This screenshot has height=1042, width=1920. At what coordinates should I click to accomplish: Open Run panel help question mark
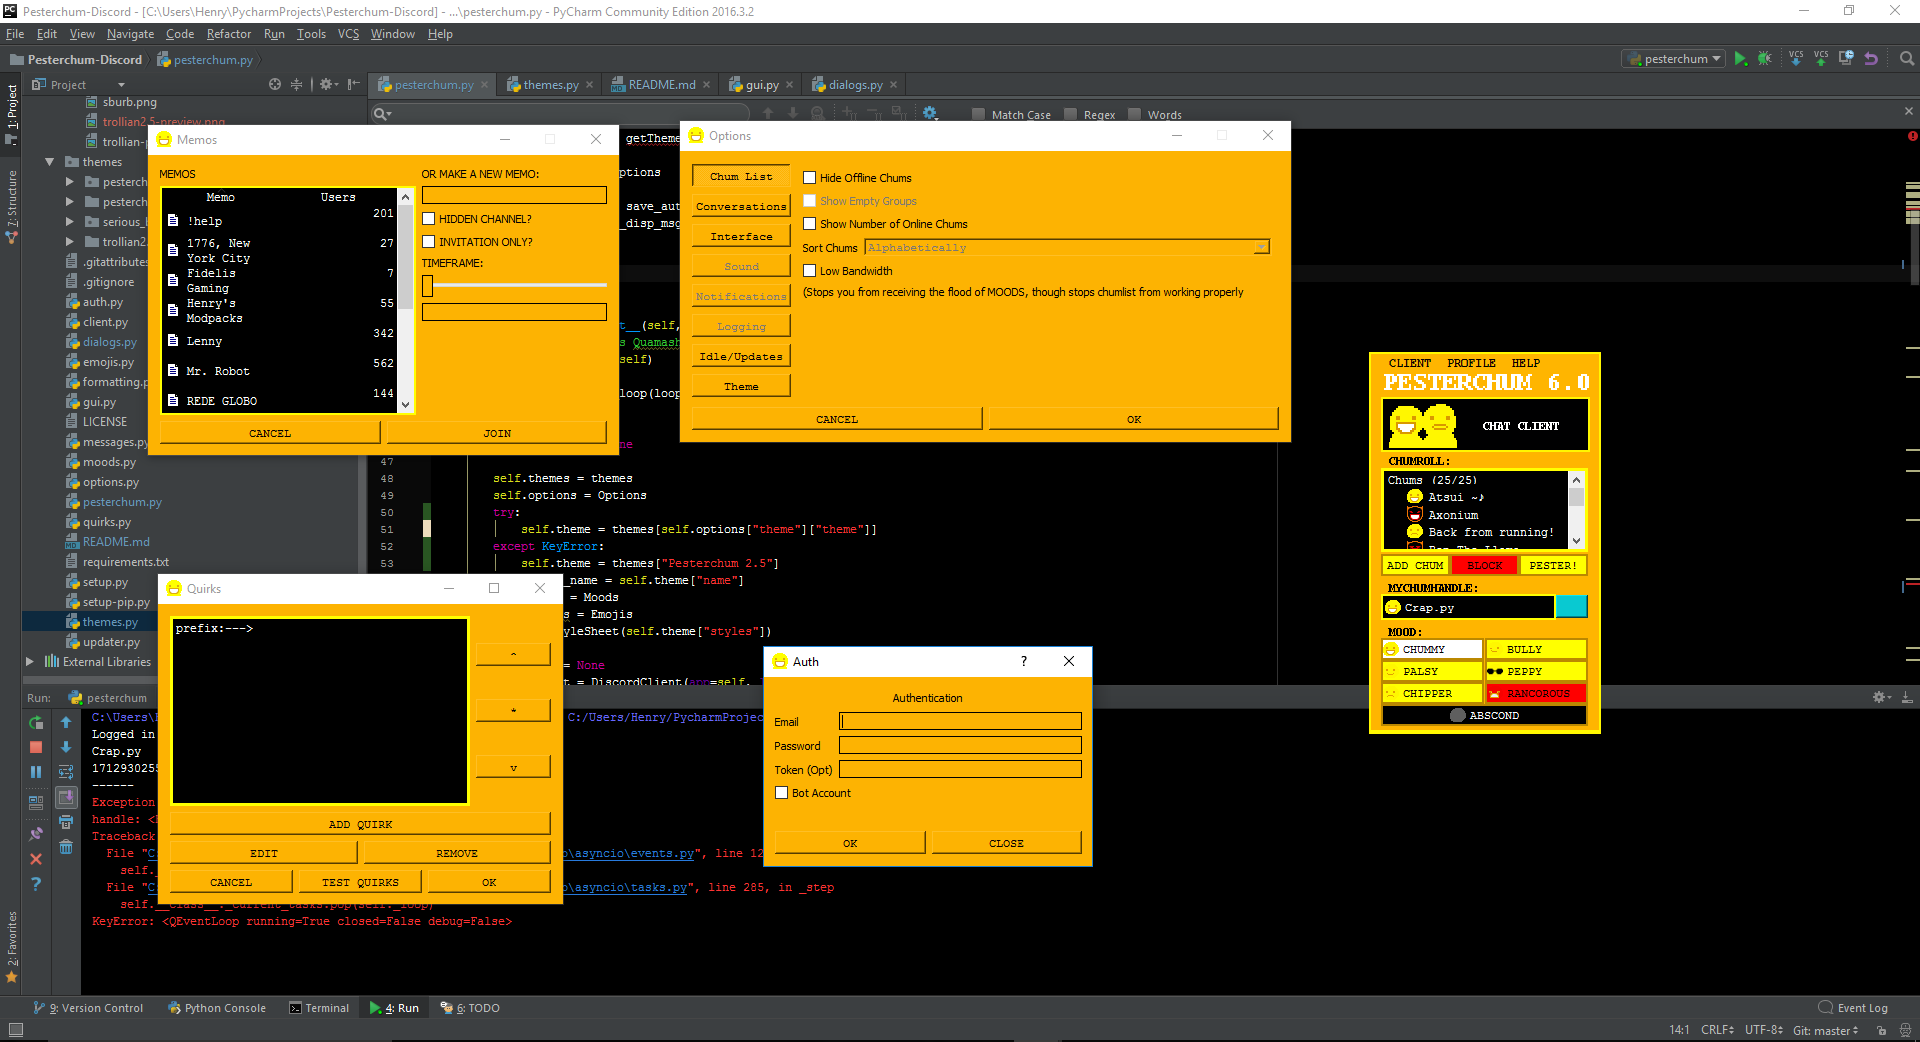coord(36,884)
